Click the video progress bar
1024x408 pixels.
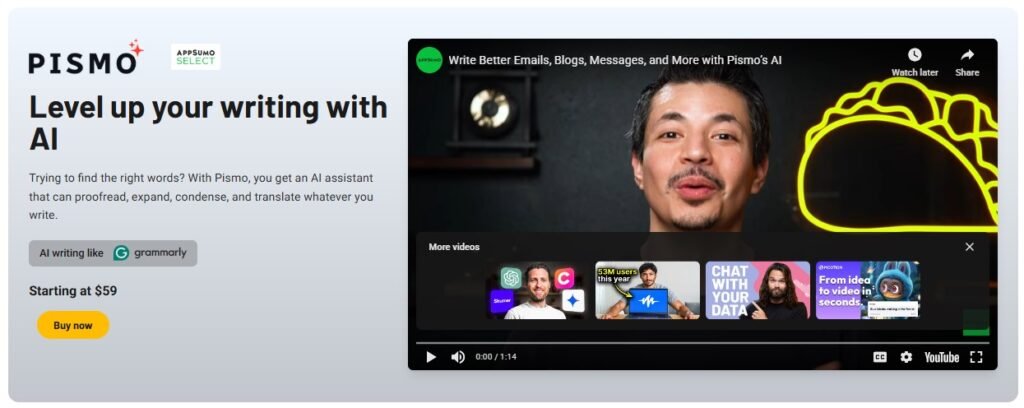pos(702,342)
